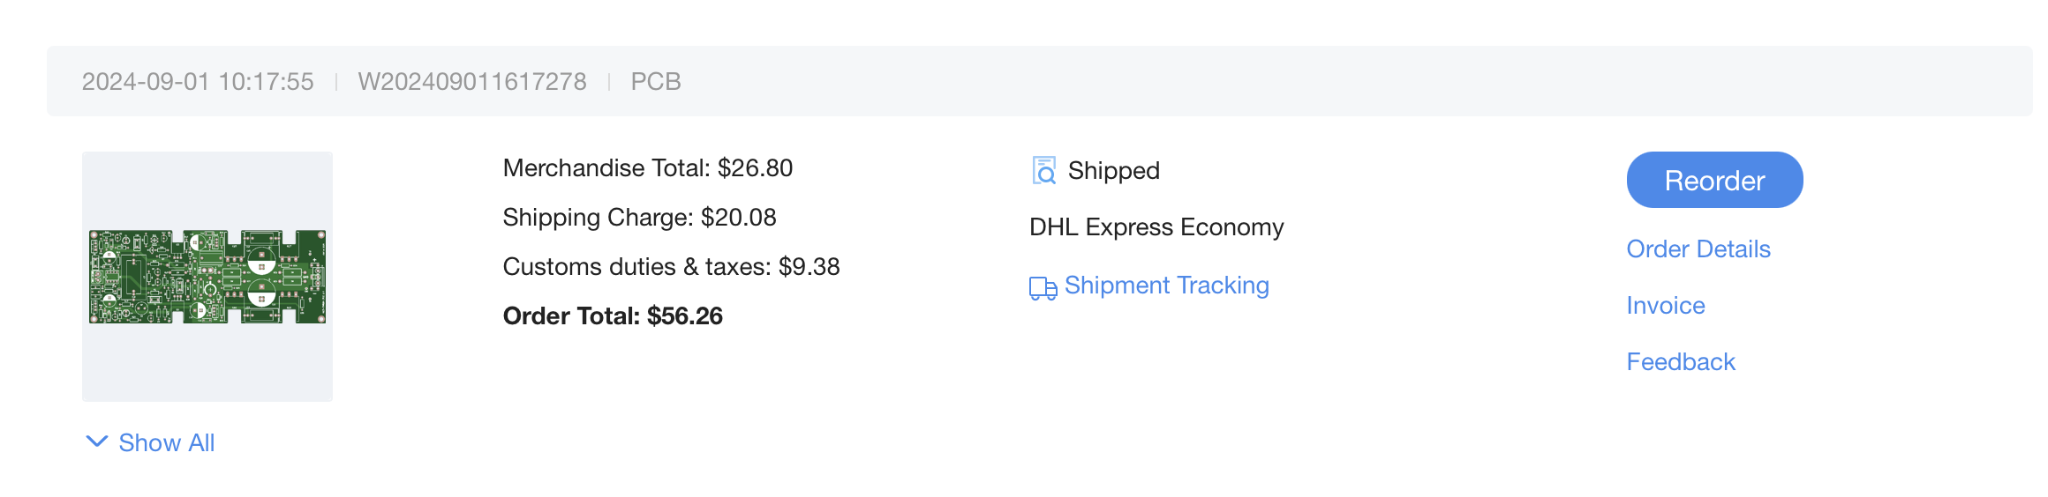Click the Shipping Charge $20.08 line
Image resolution: width=2048 pixels, height=497 pixels.
tap(640, 218)
